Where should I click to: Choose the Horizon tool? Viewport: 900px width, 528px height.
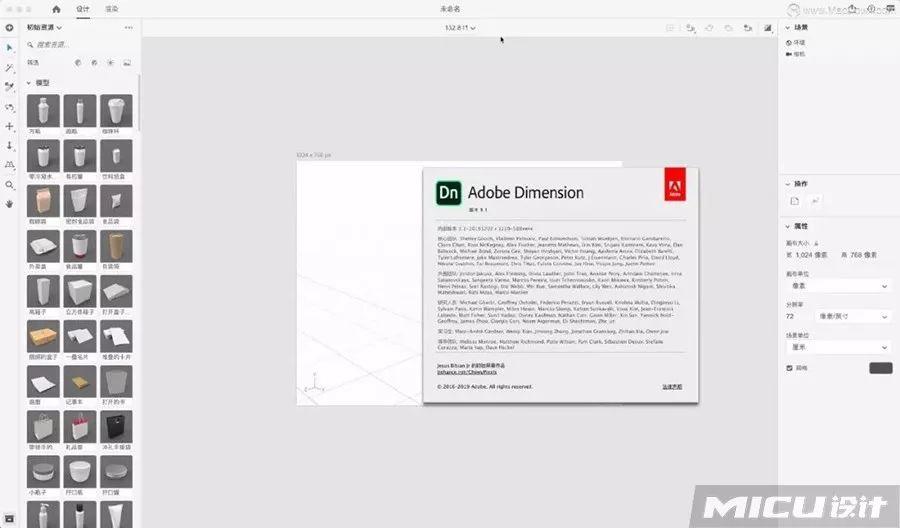(x=9, y=165)
